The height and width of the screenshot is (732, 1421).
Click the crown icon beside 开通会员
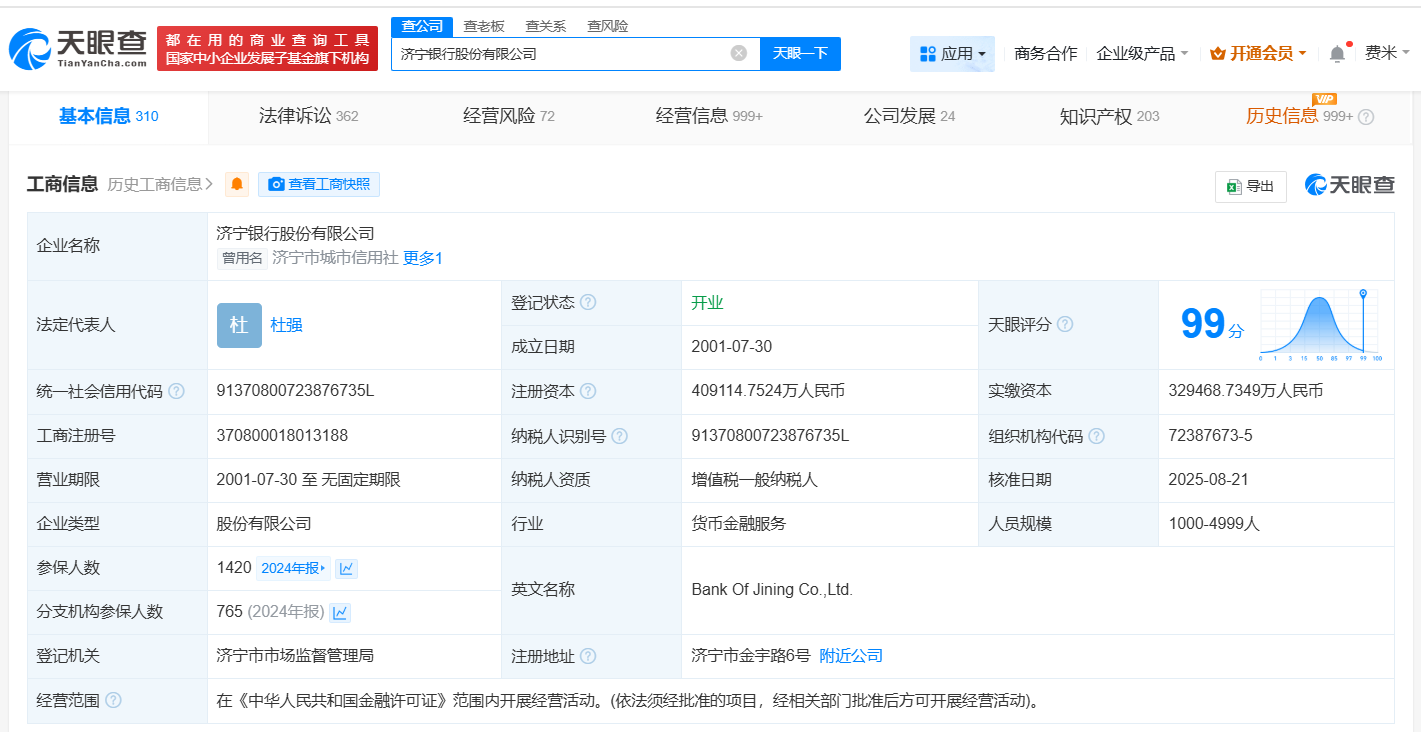click(x=1216, y=51)
